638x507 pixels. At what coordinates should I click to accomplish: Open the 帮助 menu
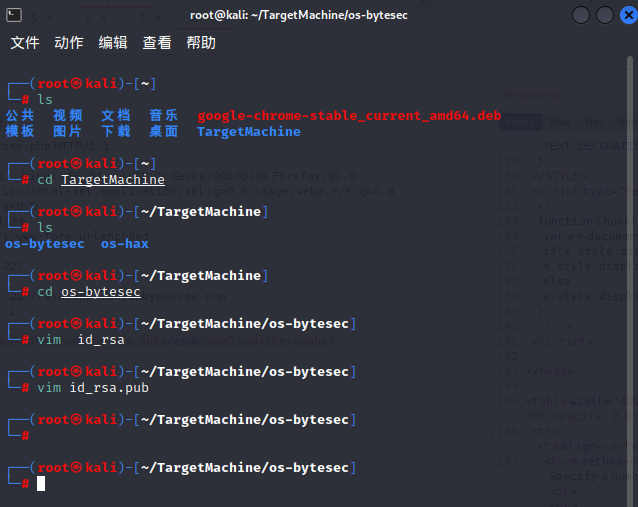pyautogui.click(x=201, y=42)
